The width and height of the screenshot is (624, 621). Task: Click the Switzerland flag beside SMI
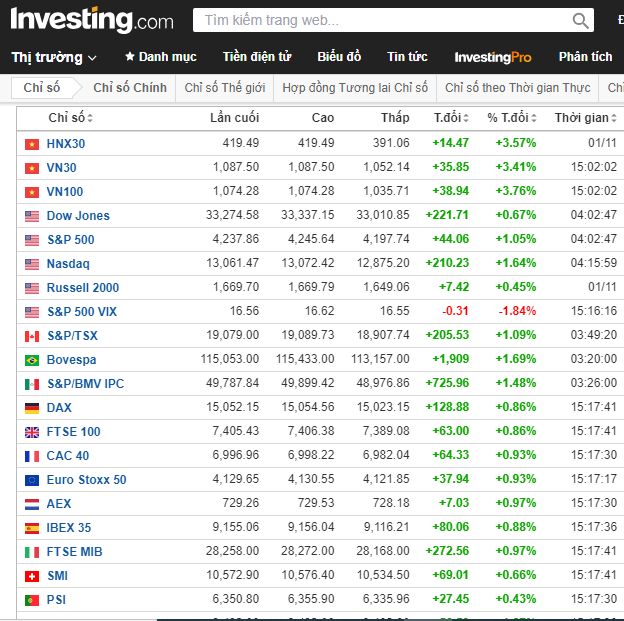point(32,576)
